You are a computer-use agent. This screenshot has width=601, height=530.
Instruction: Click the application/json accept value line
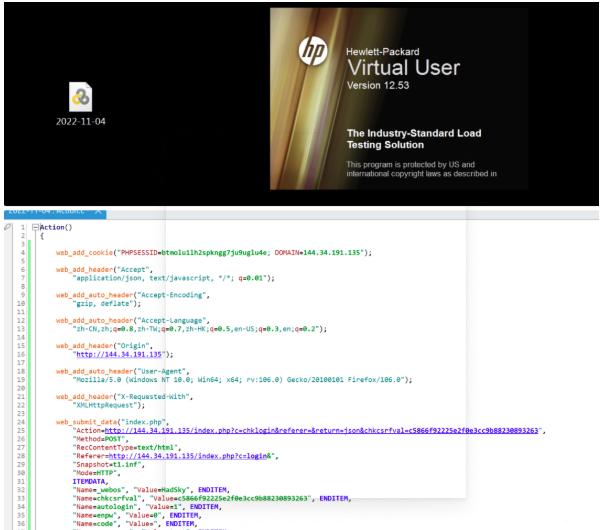(x=173, y=278)
